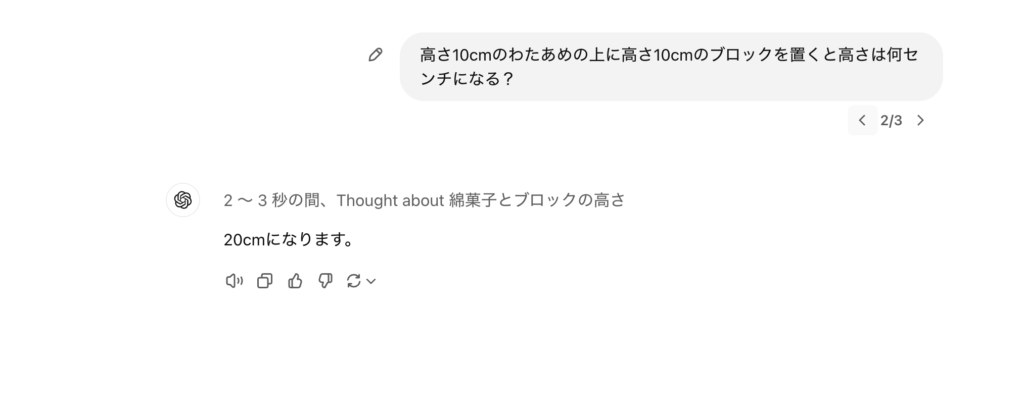
Task: Go to the next message version with the right chevron
Action: 920,121
